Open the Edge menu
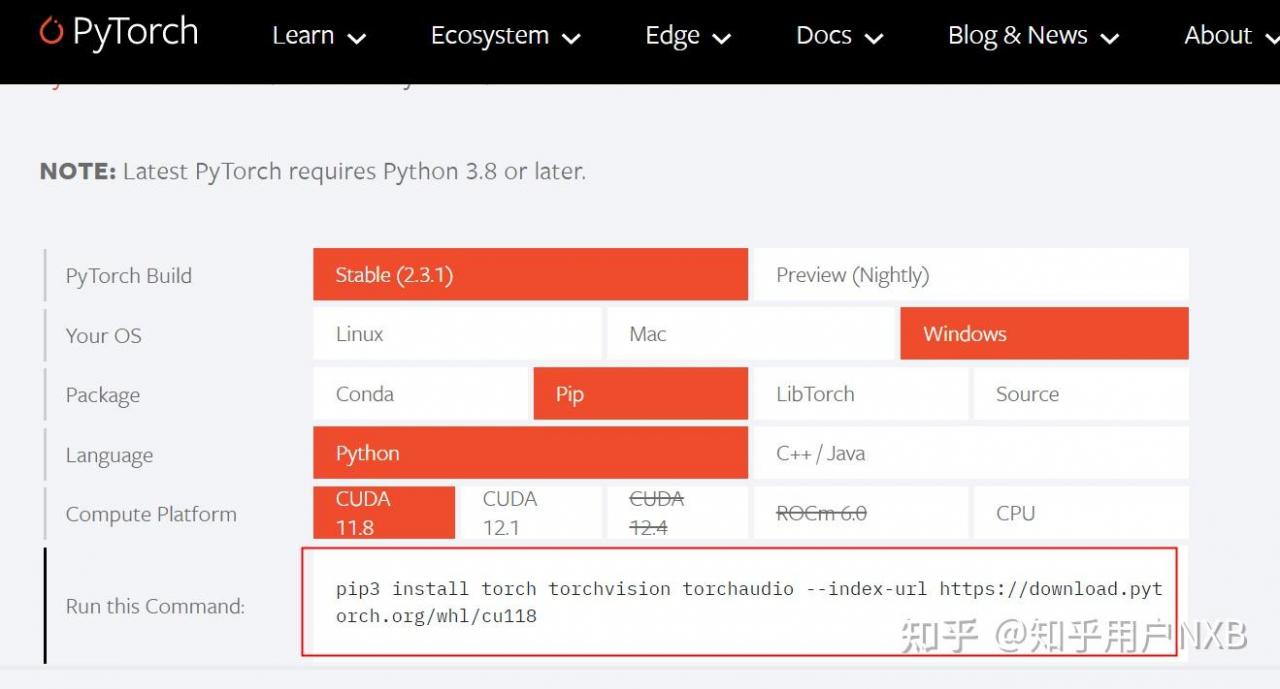 688,36
